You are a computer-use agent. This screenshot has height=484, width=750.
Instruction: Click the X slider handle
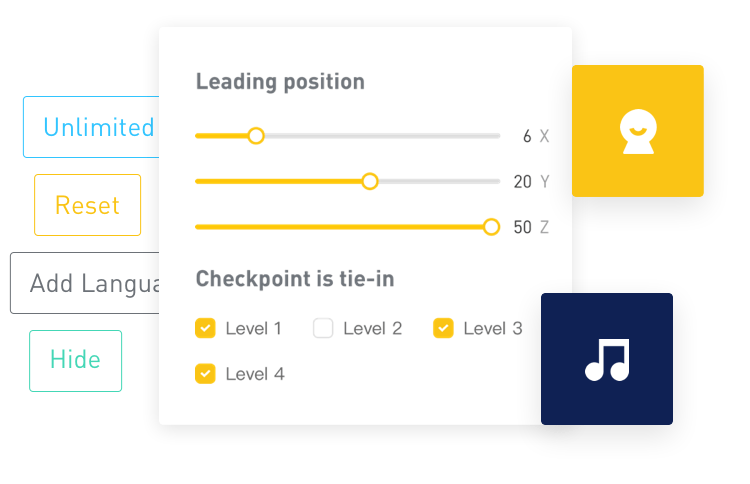[x=256, y=136]
